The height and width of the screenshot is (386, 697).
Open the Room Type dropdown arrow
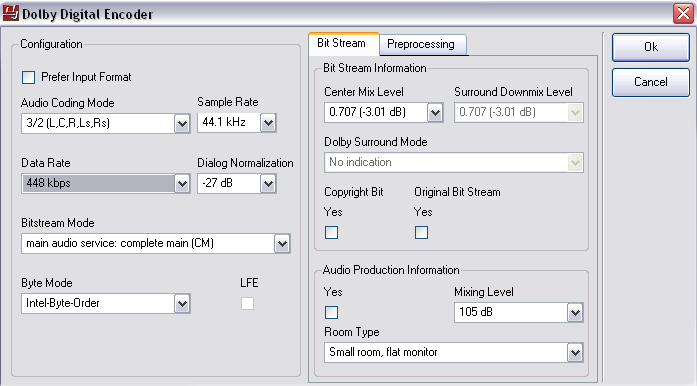click(x=575, y=353)
